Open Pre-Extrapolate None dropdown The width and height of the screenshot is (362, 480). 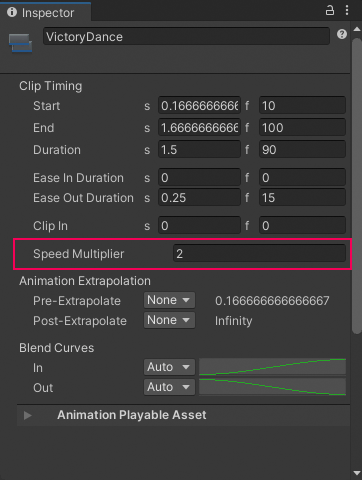(169, 300)
